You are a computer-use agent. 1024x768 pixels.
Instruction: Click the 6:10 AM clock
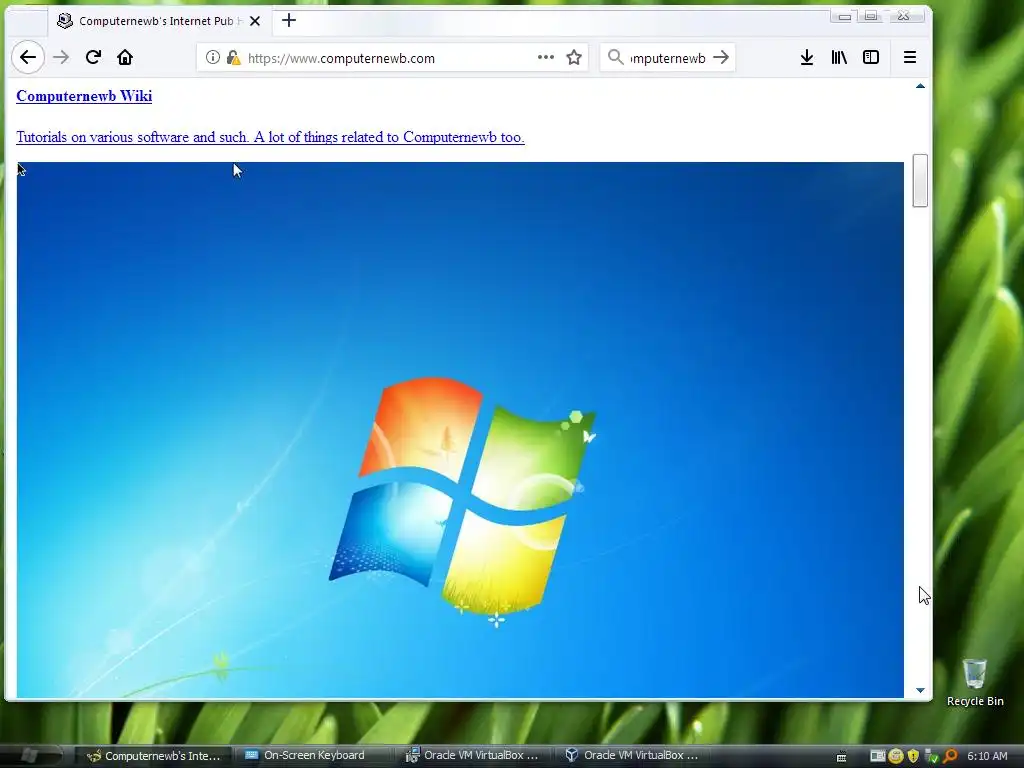coord(987,756)
